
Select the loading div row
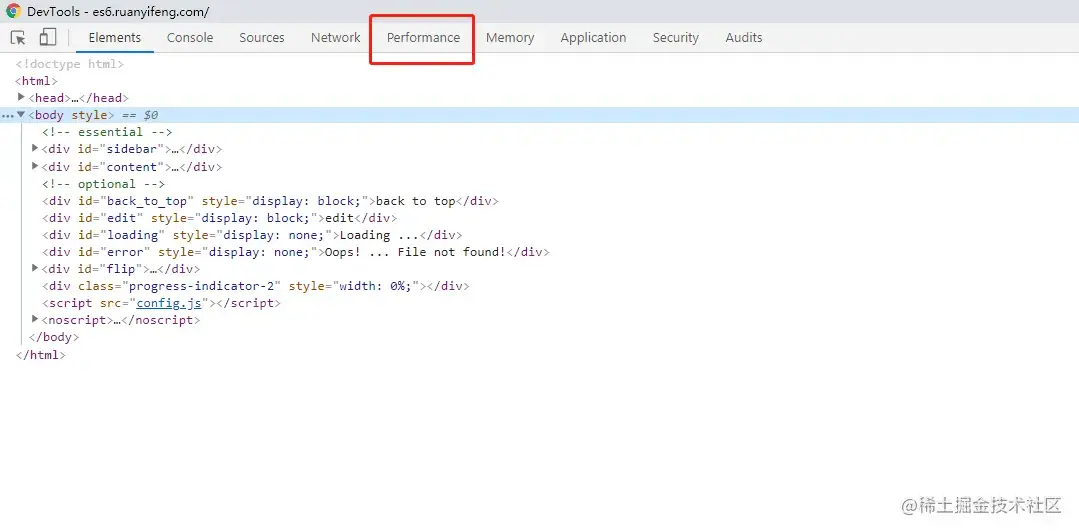coord(252,235)
